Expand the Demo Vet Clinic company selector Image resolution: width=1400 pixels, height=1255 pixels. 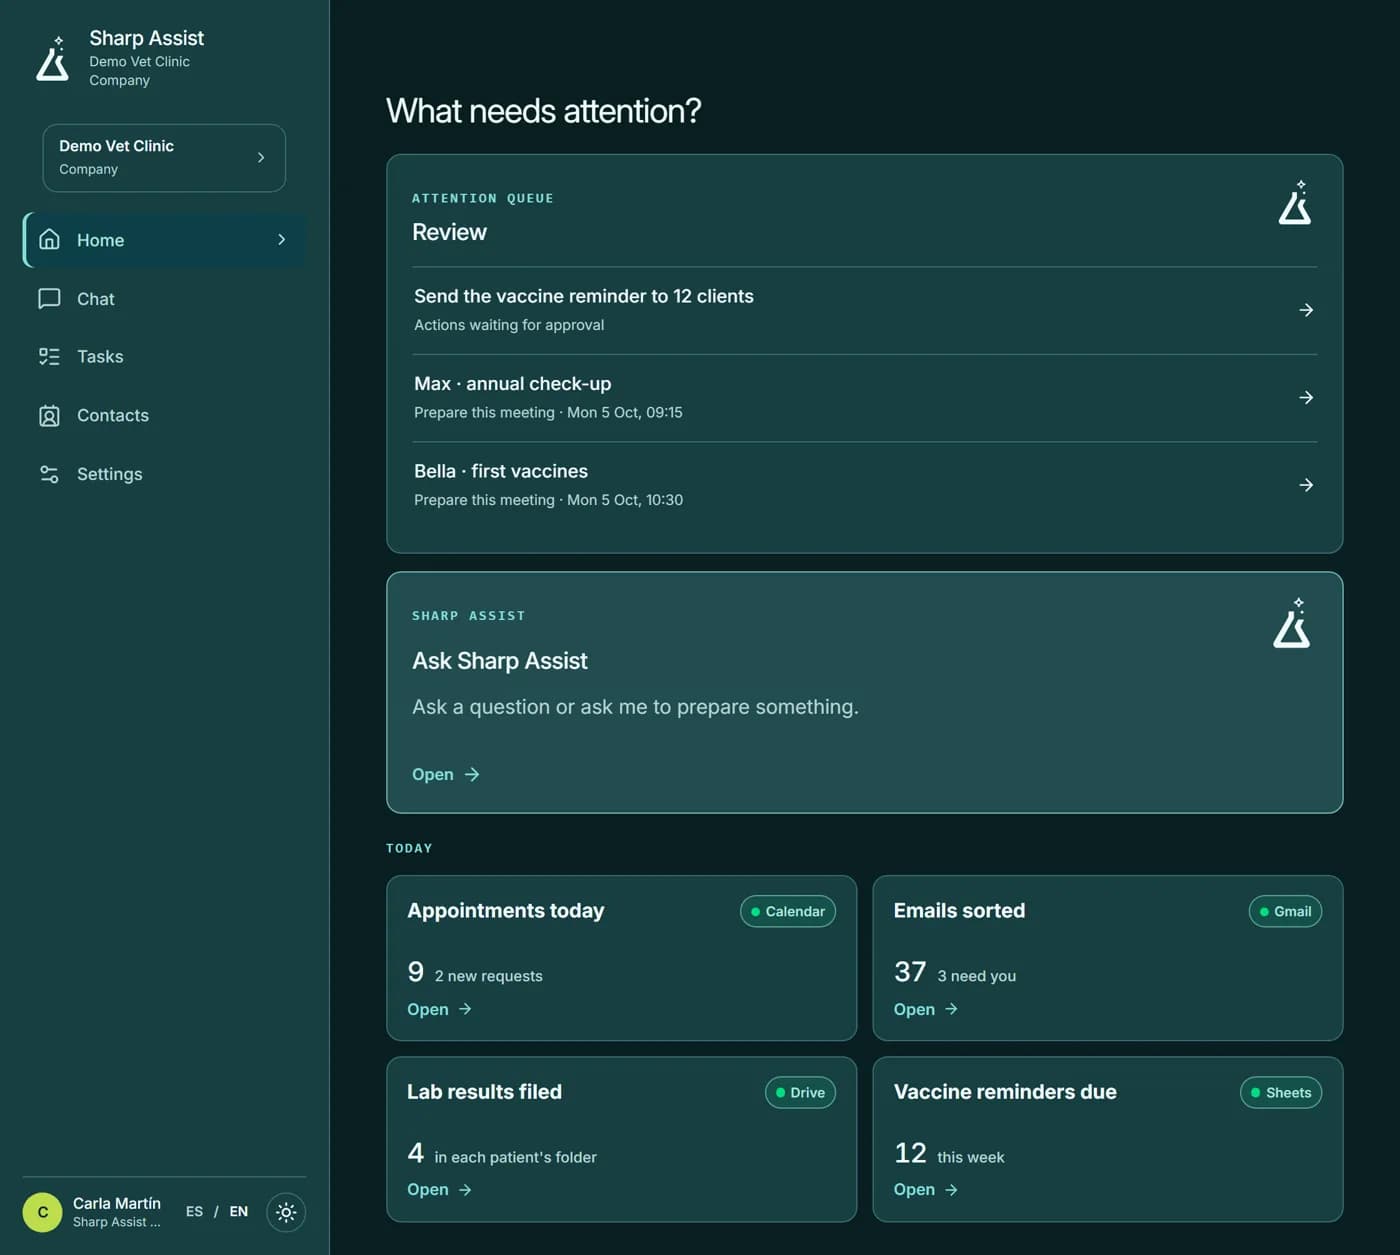pos(164,158)
